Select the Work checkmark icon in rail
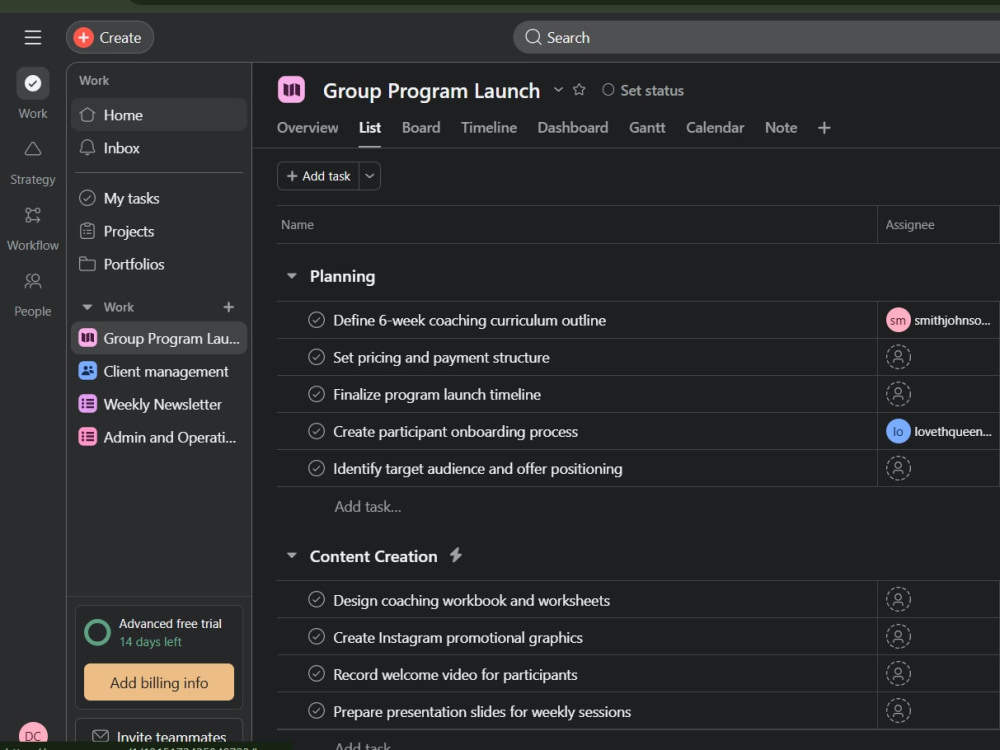Image resolution: width=1000 pixels, height=750 pixels. point(33,84)
